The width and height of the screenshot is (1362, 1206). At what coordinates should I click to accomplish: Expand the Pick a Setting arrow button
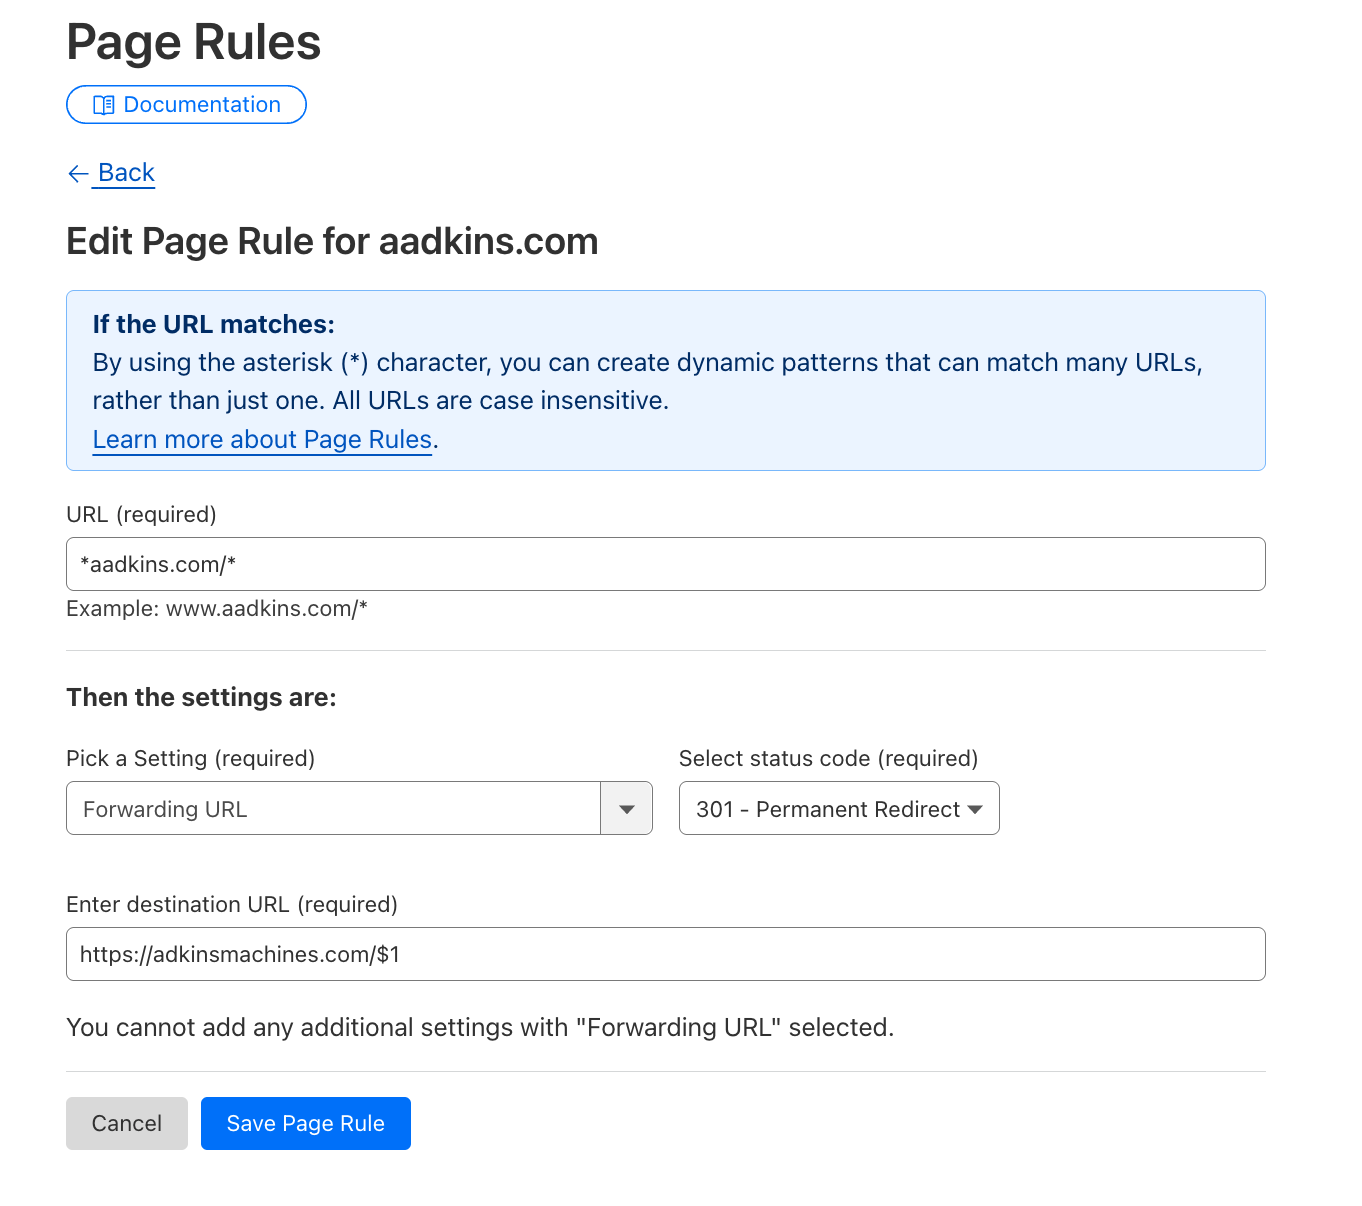(627, 809)
